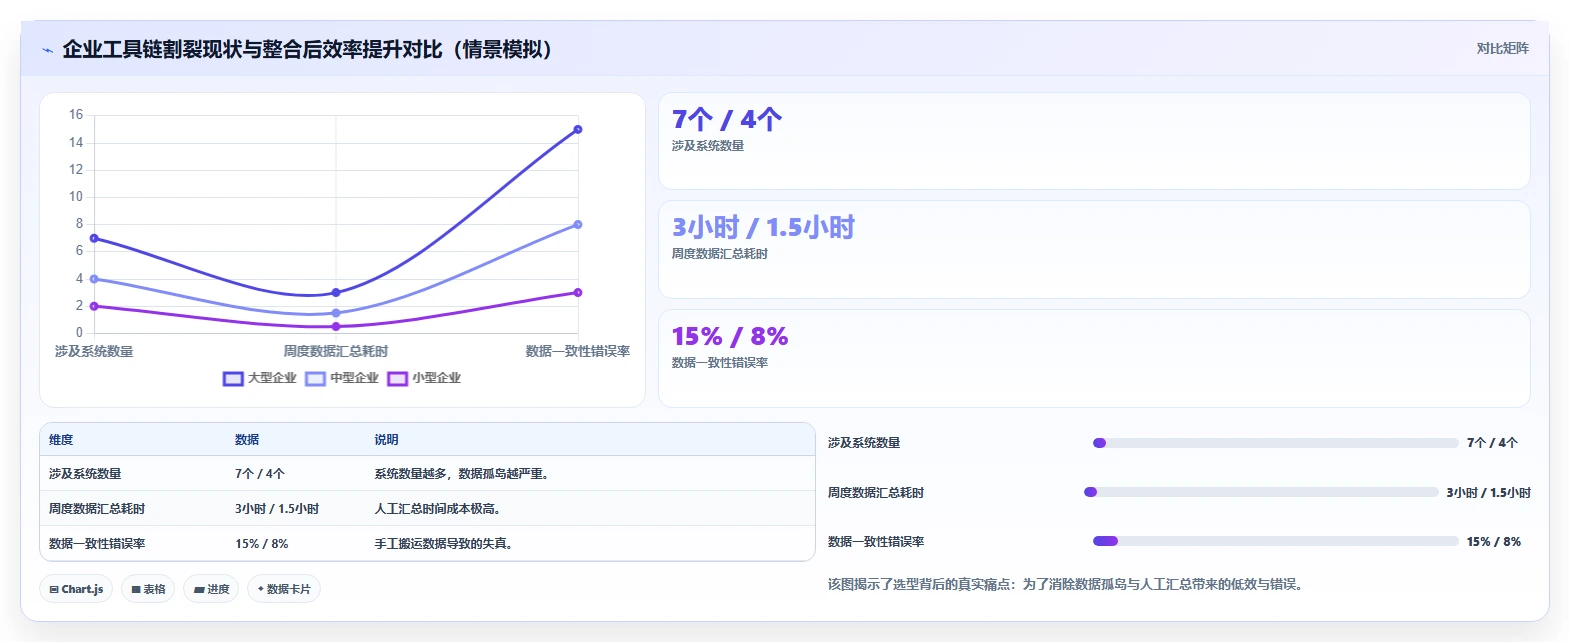
Task: Click the 对比矩阵 label
Action: [1502, 48]
